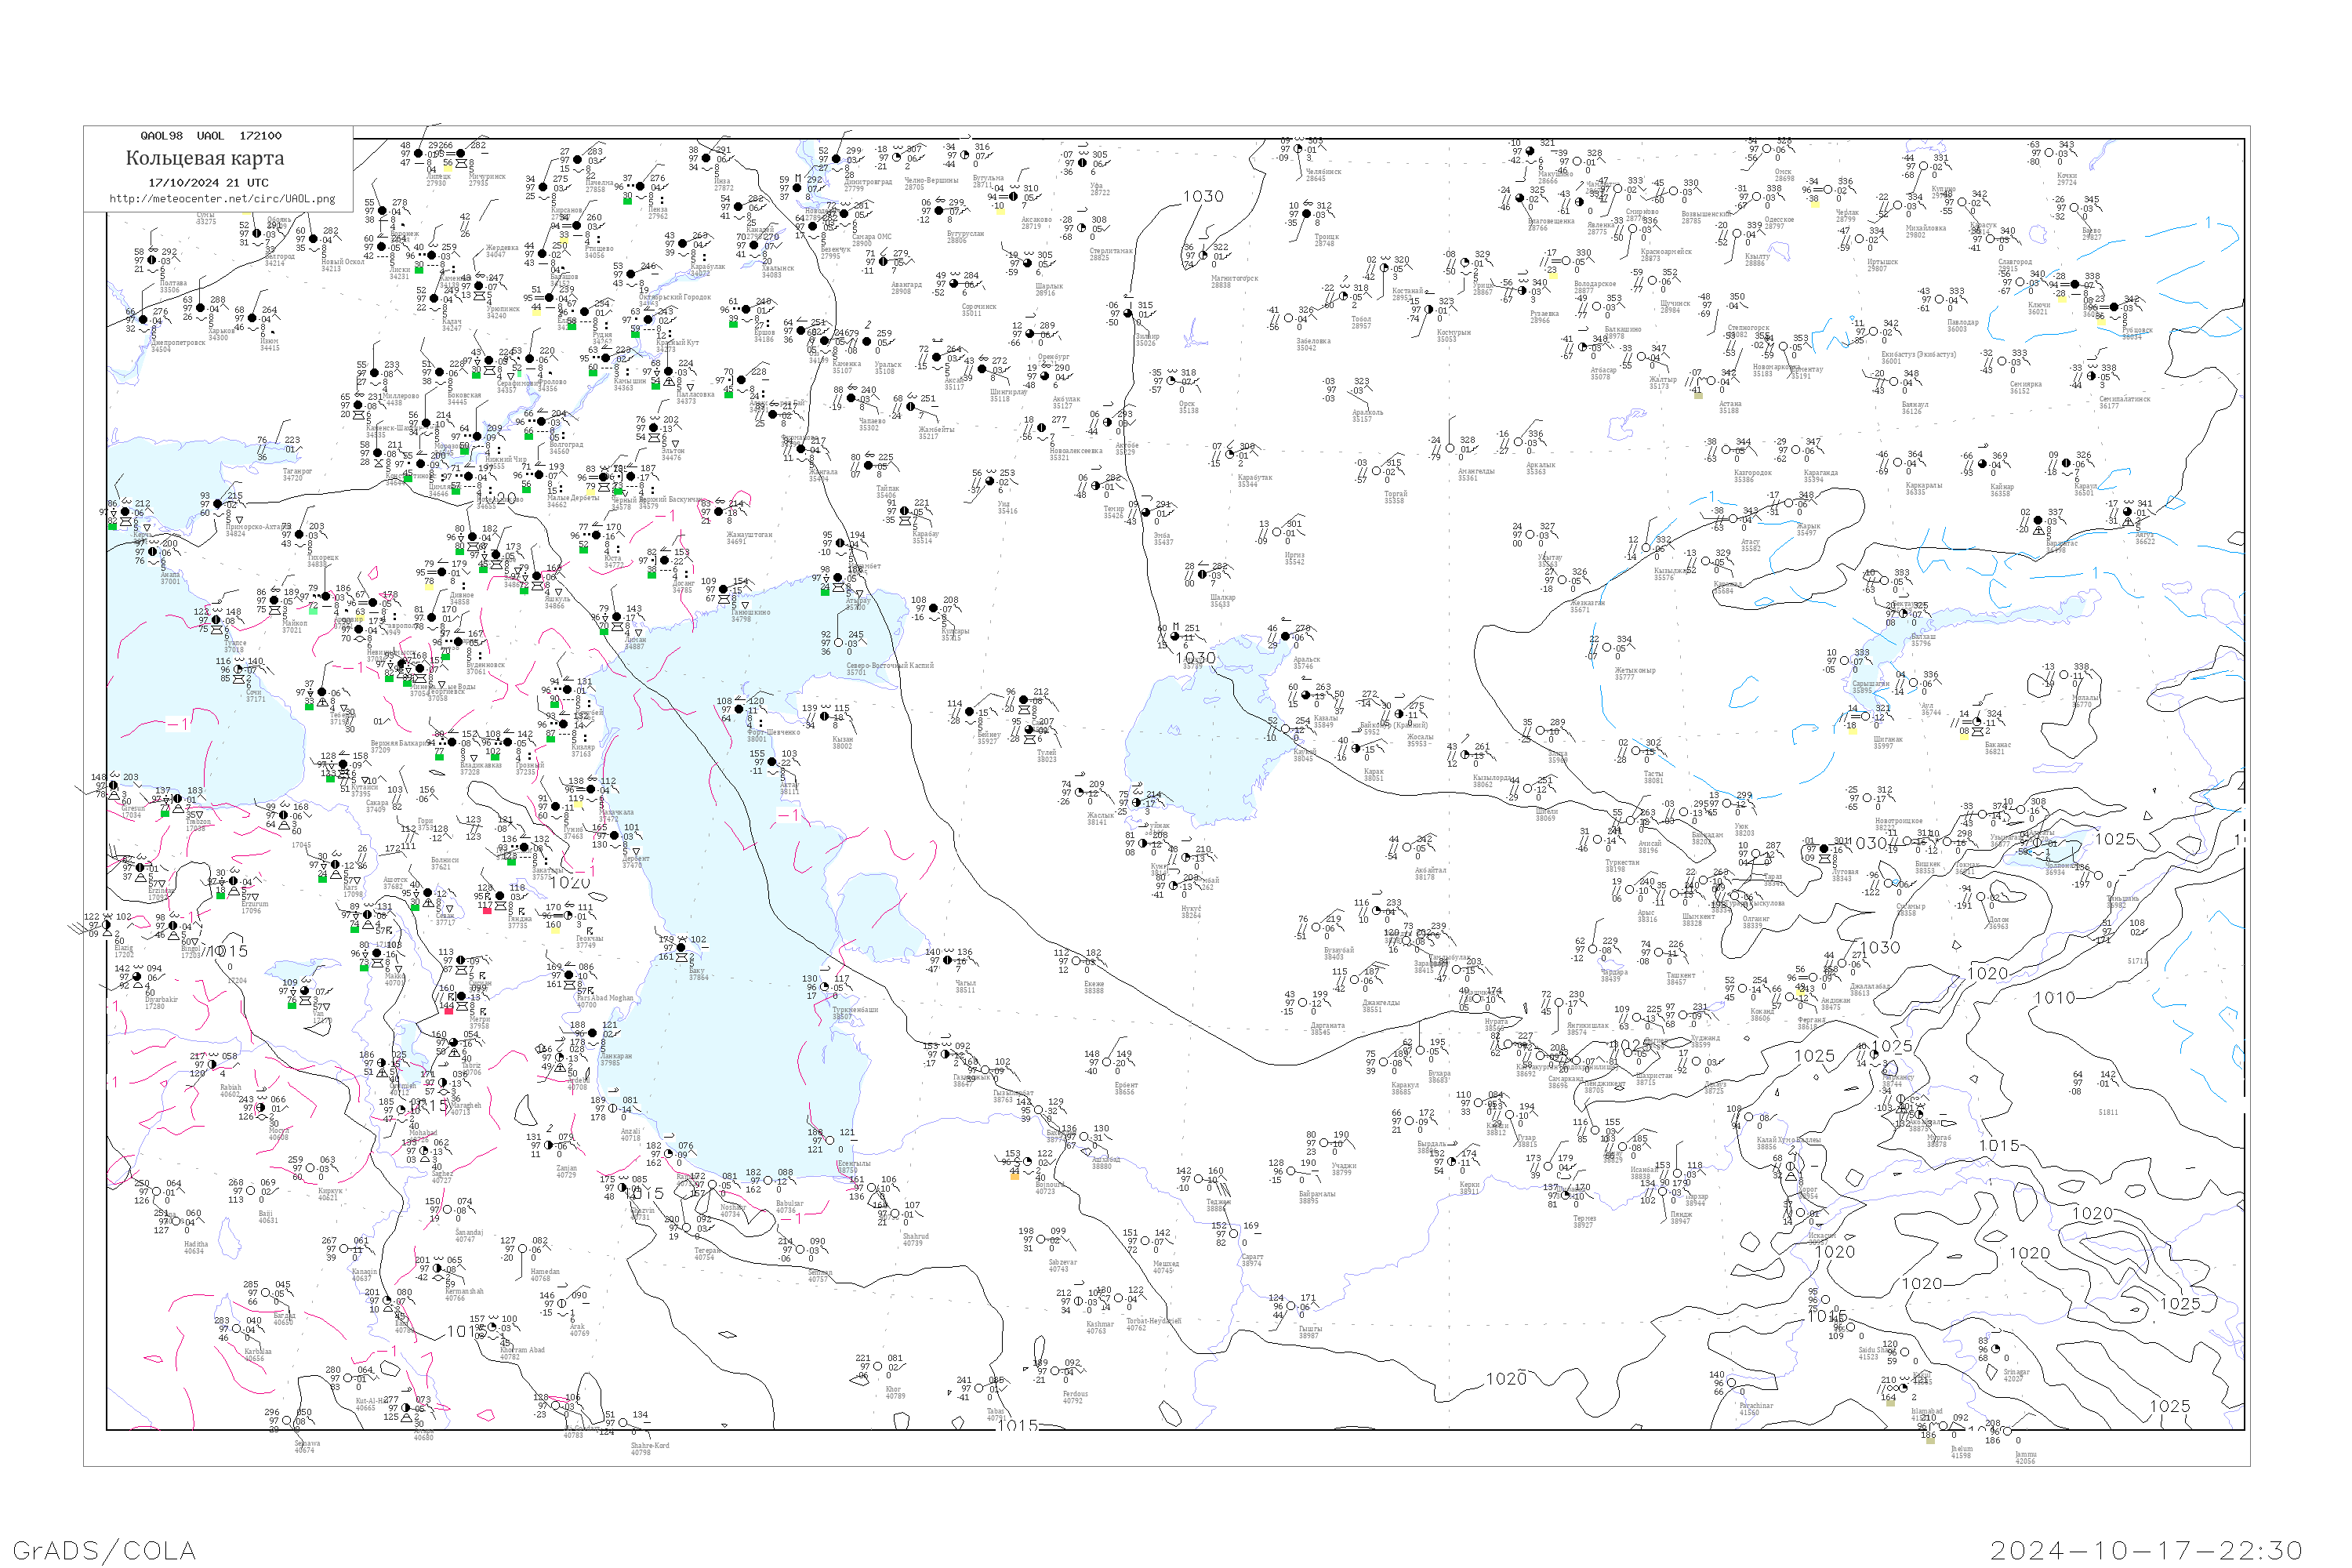Click the Орск station cloud-cover circle
This screenshot has width=2352, height=1568.
pyautogui.click(x=1171, y=381)
